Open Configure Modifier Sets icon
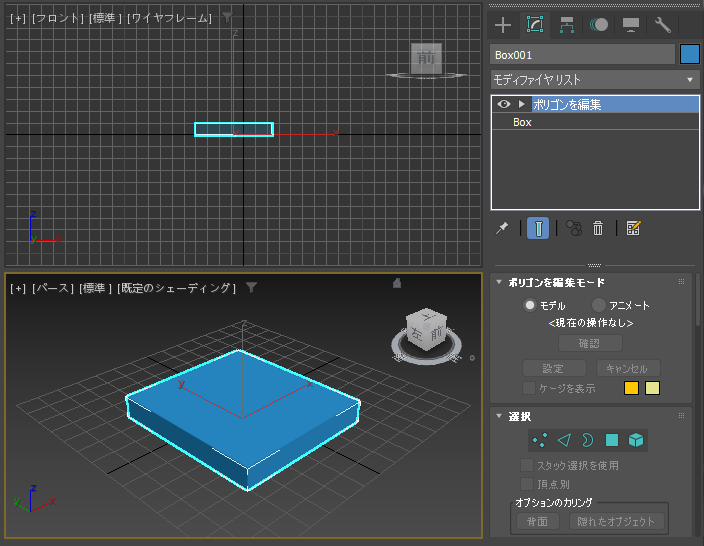This screenshot has height=546, width=704. (634, 228)
